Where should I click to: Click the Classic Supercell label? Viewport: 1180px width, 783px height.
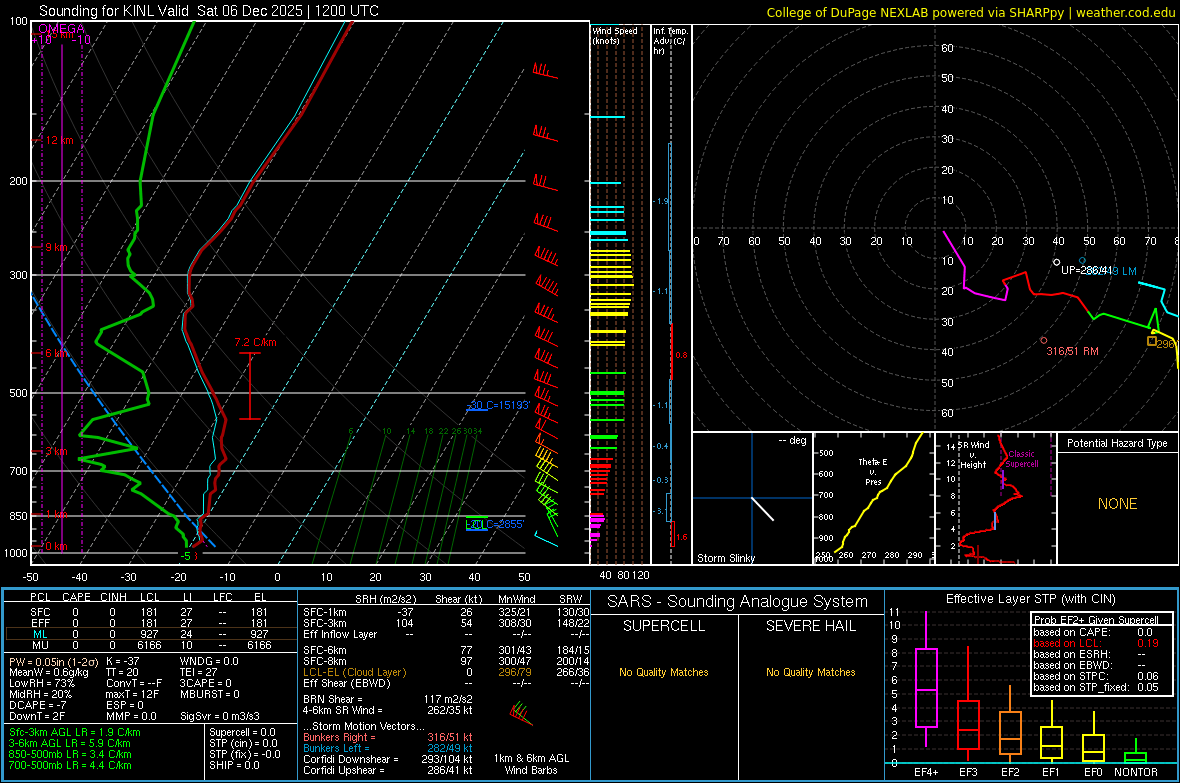1021,459
